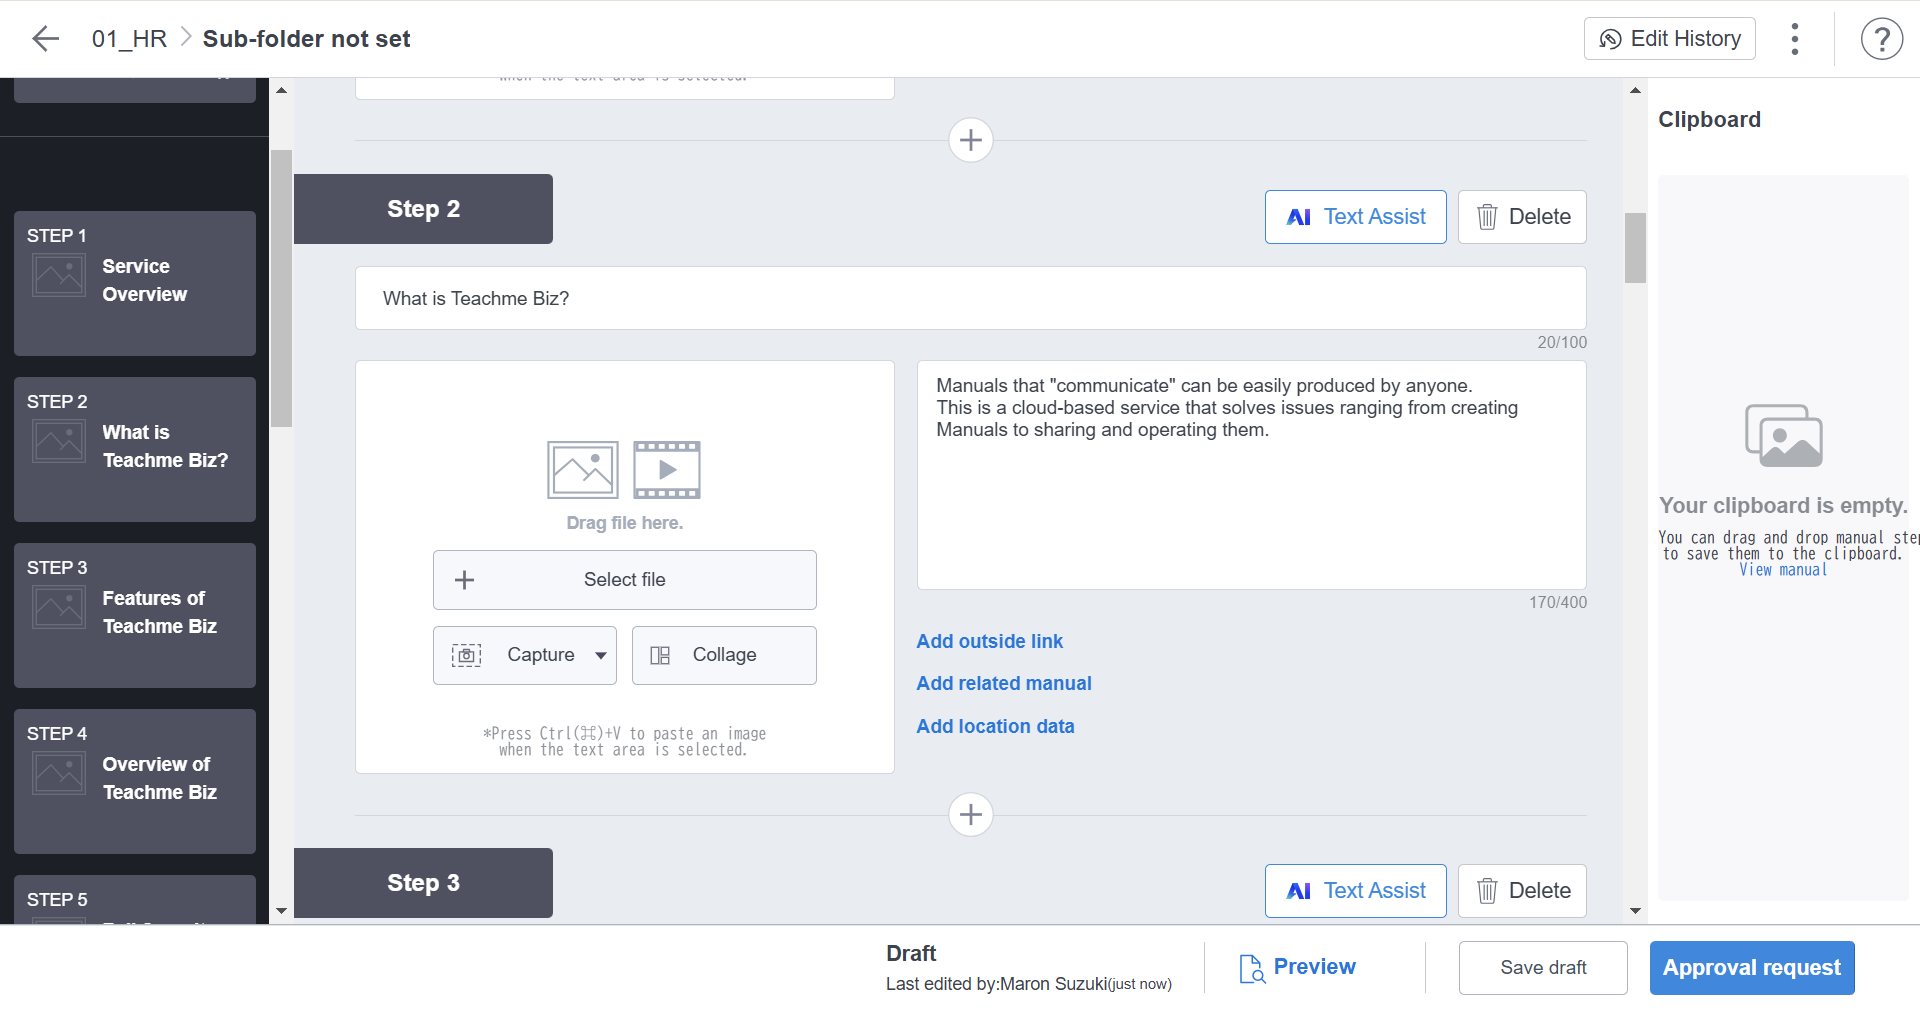Open Edit History

point(1669,39)
